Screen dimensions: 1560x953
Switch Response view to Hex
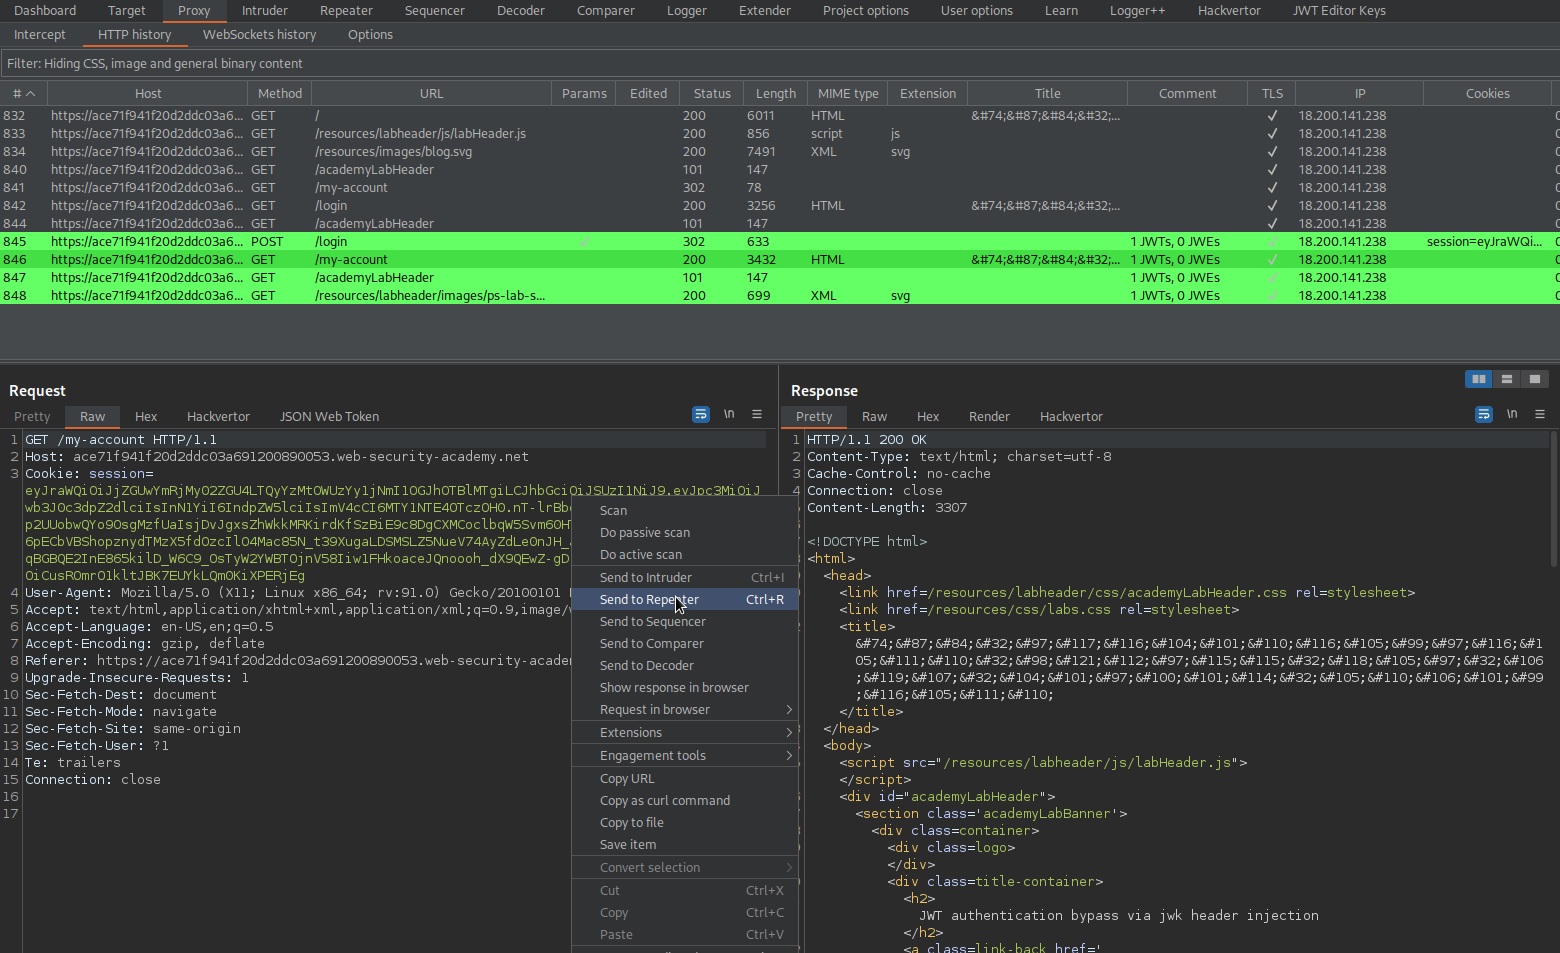928,416
